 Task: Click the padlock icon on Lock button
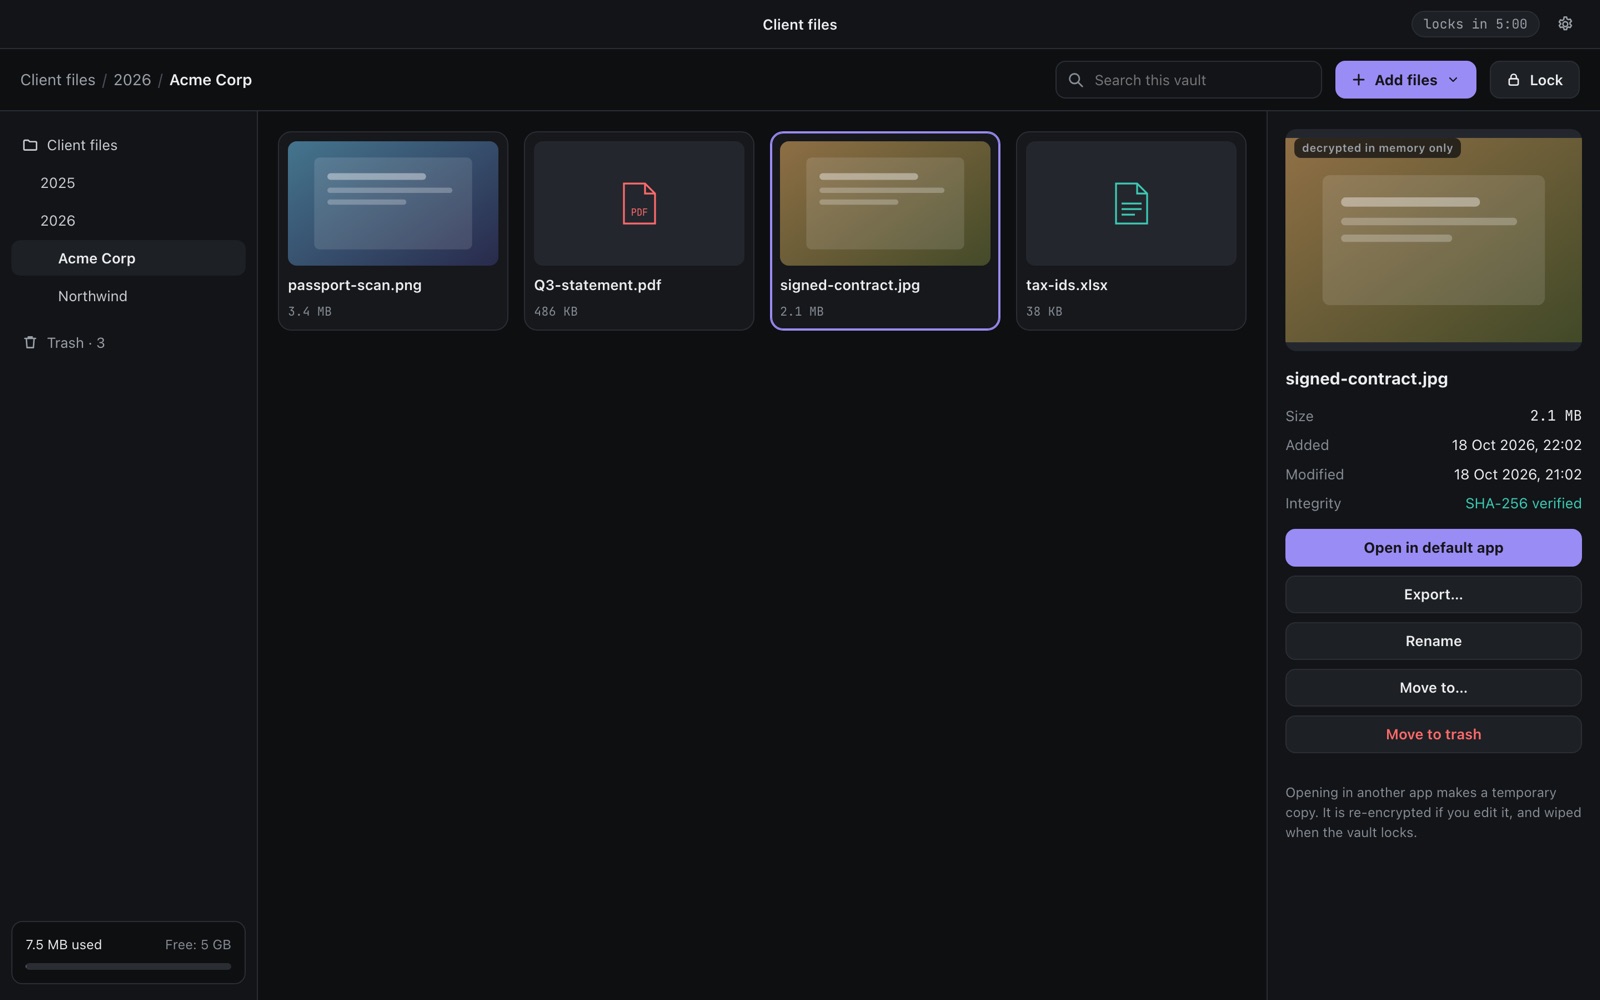point(1513,80)
